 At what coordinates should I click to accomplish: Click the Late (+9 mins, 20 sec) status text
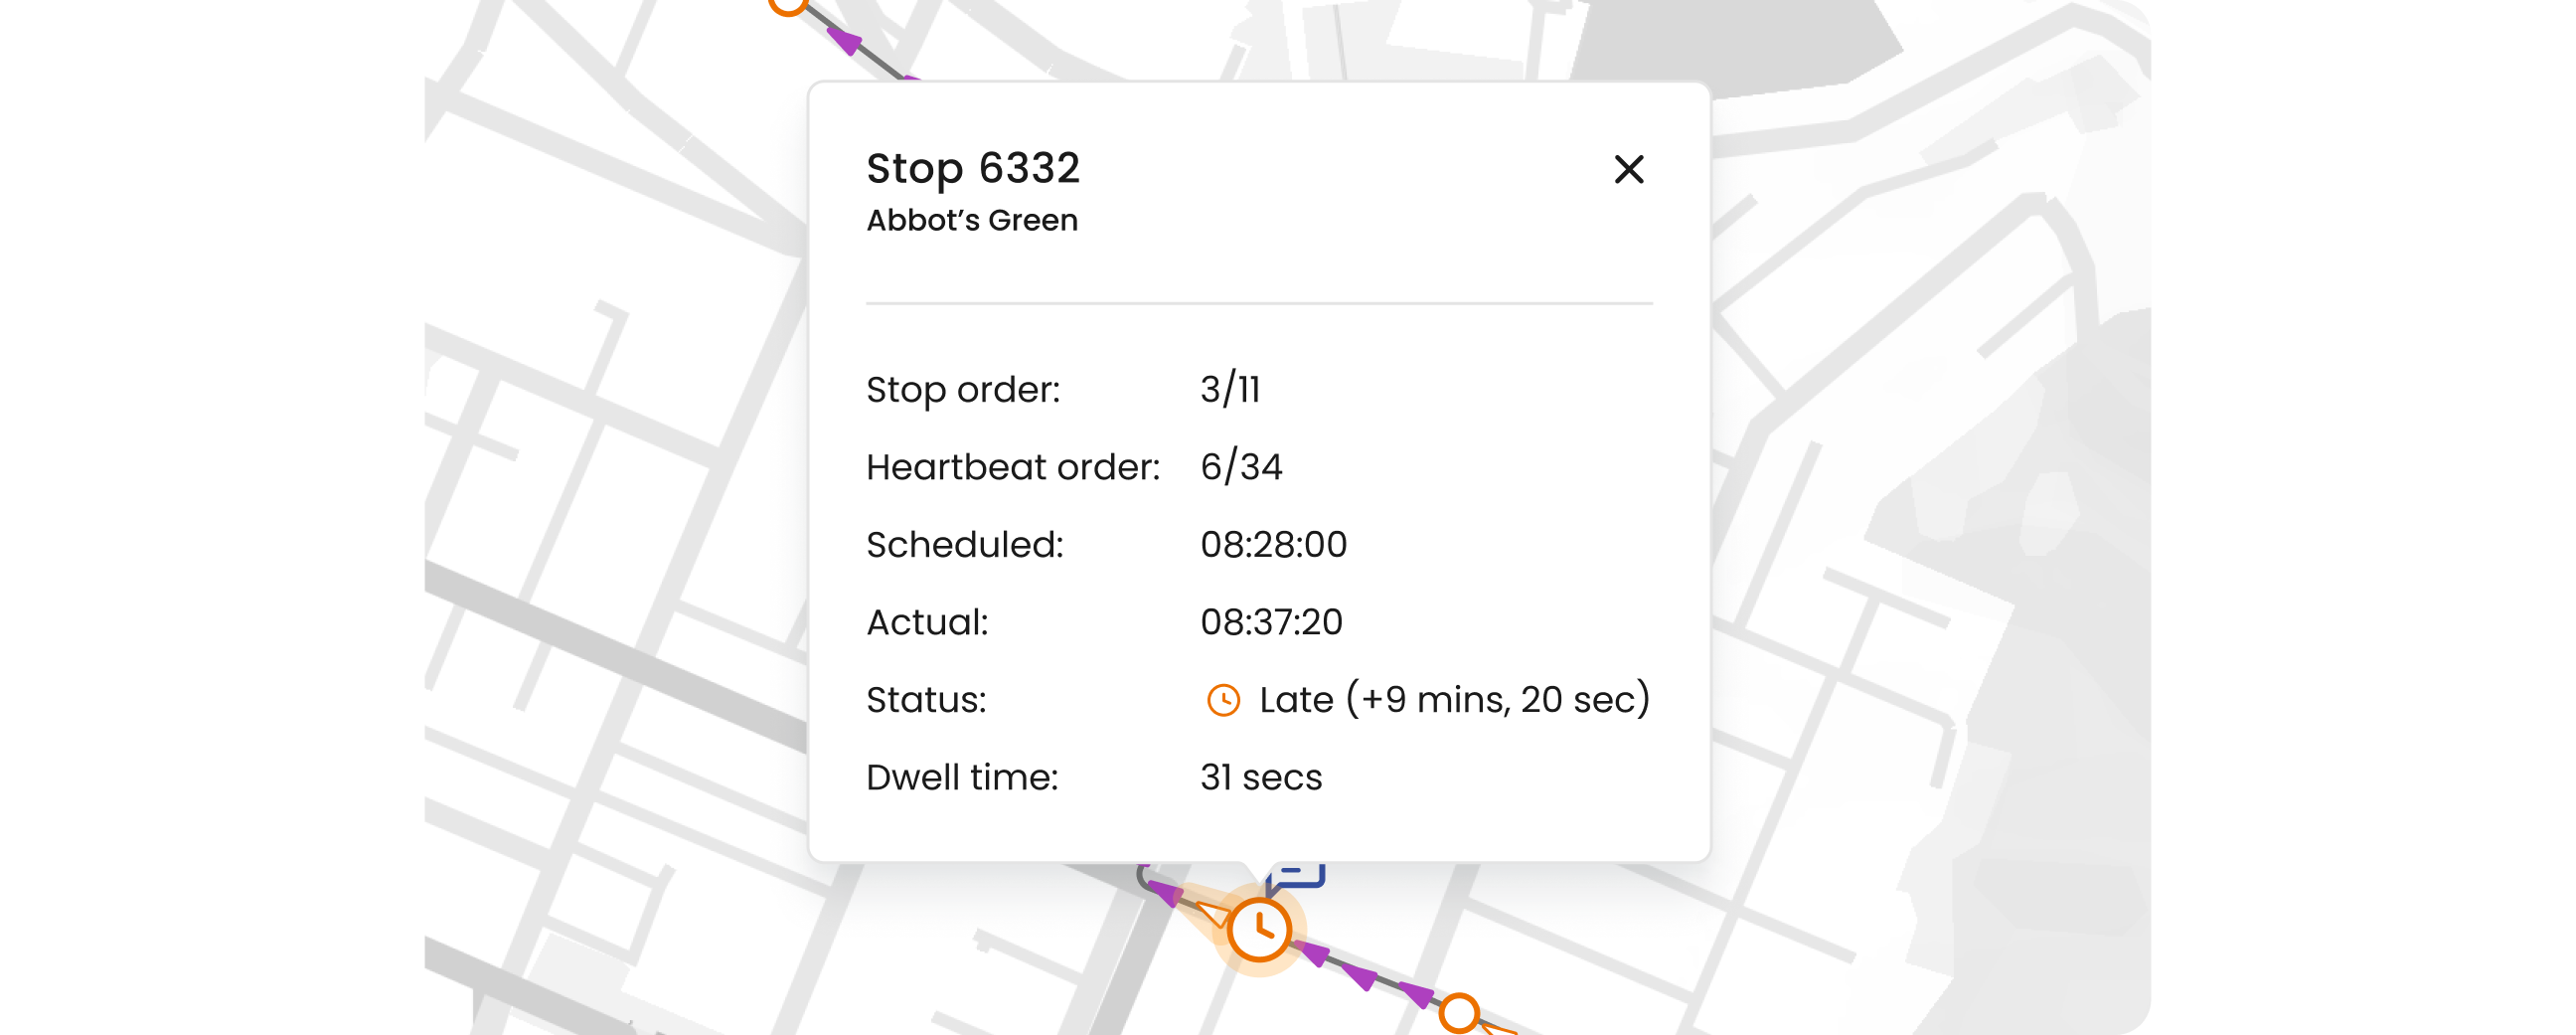point(1454,699)
